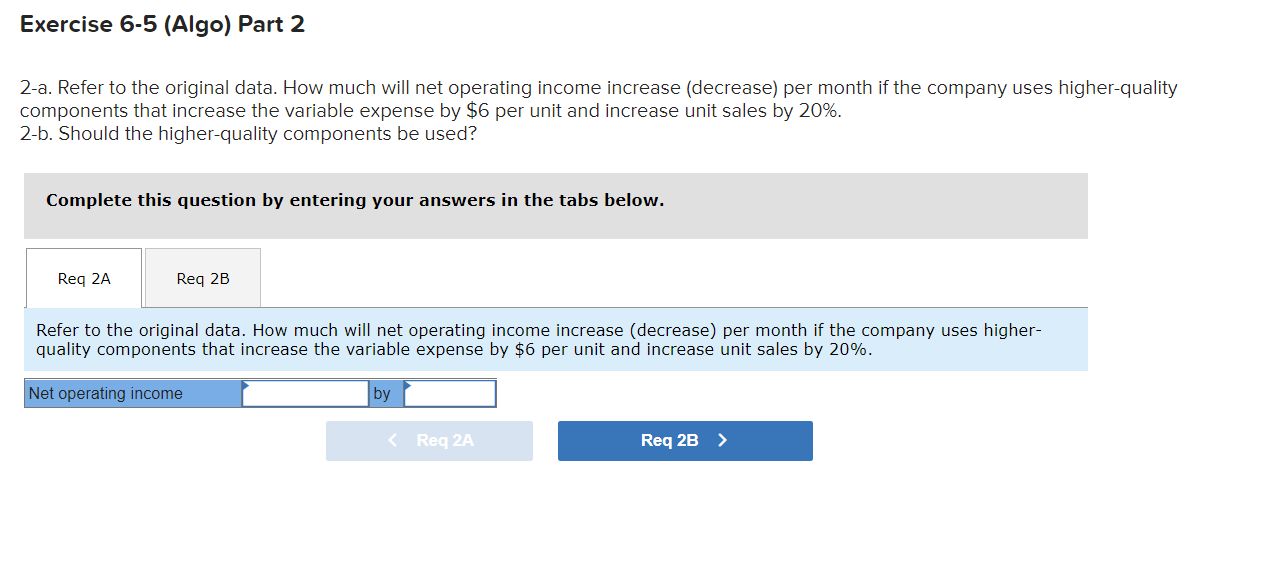Click the question text about higher-quality components

(x=598, y=98)
